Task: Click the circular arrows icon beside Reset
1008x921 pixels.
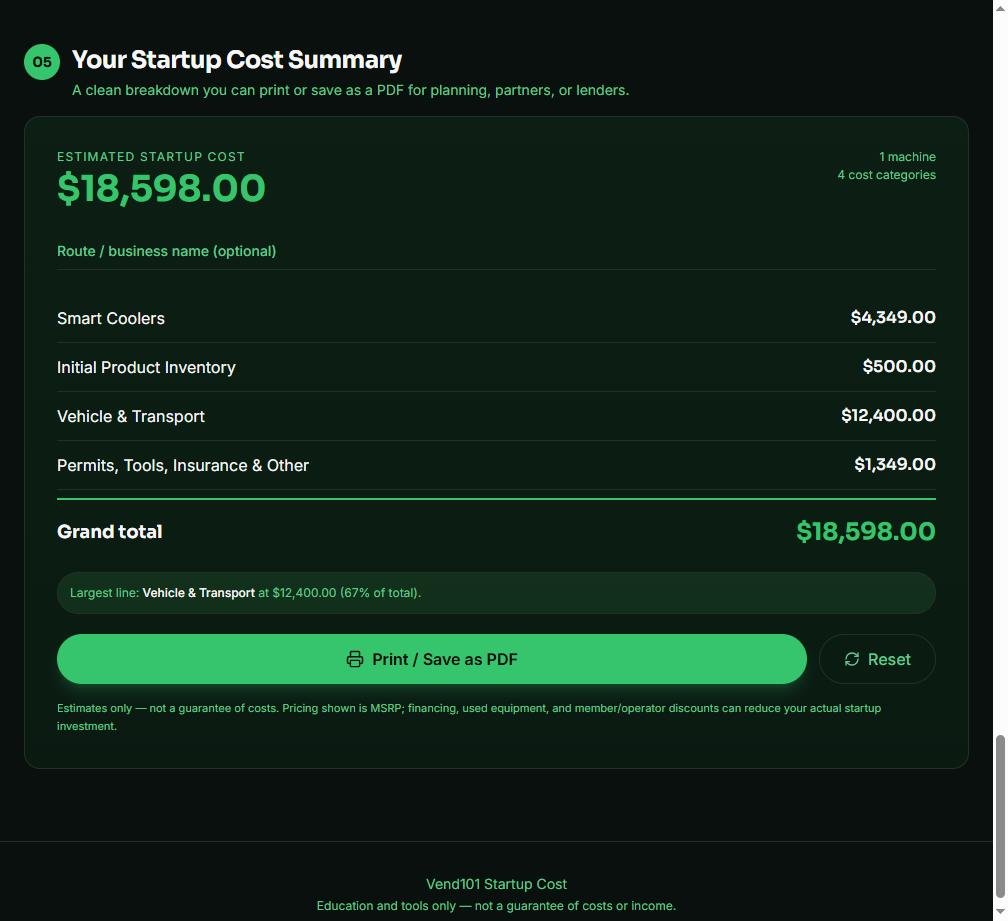Action: tap(852, 659)
